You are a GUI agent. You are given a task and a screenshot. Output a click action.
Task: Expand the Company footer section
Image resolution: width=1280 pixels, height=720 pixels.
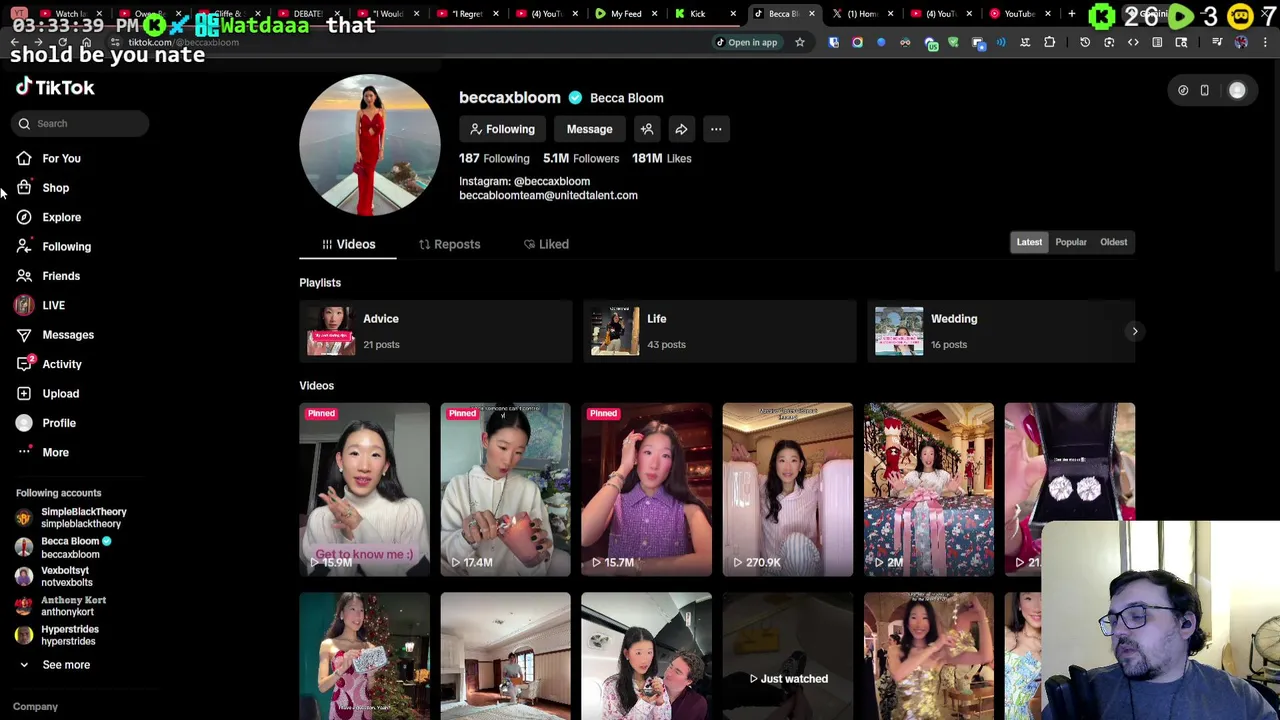[x=35, y=707]
